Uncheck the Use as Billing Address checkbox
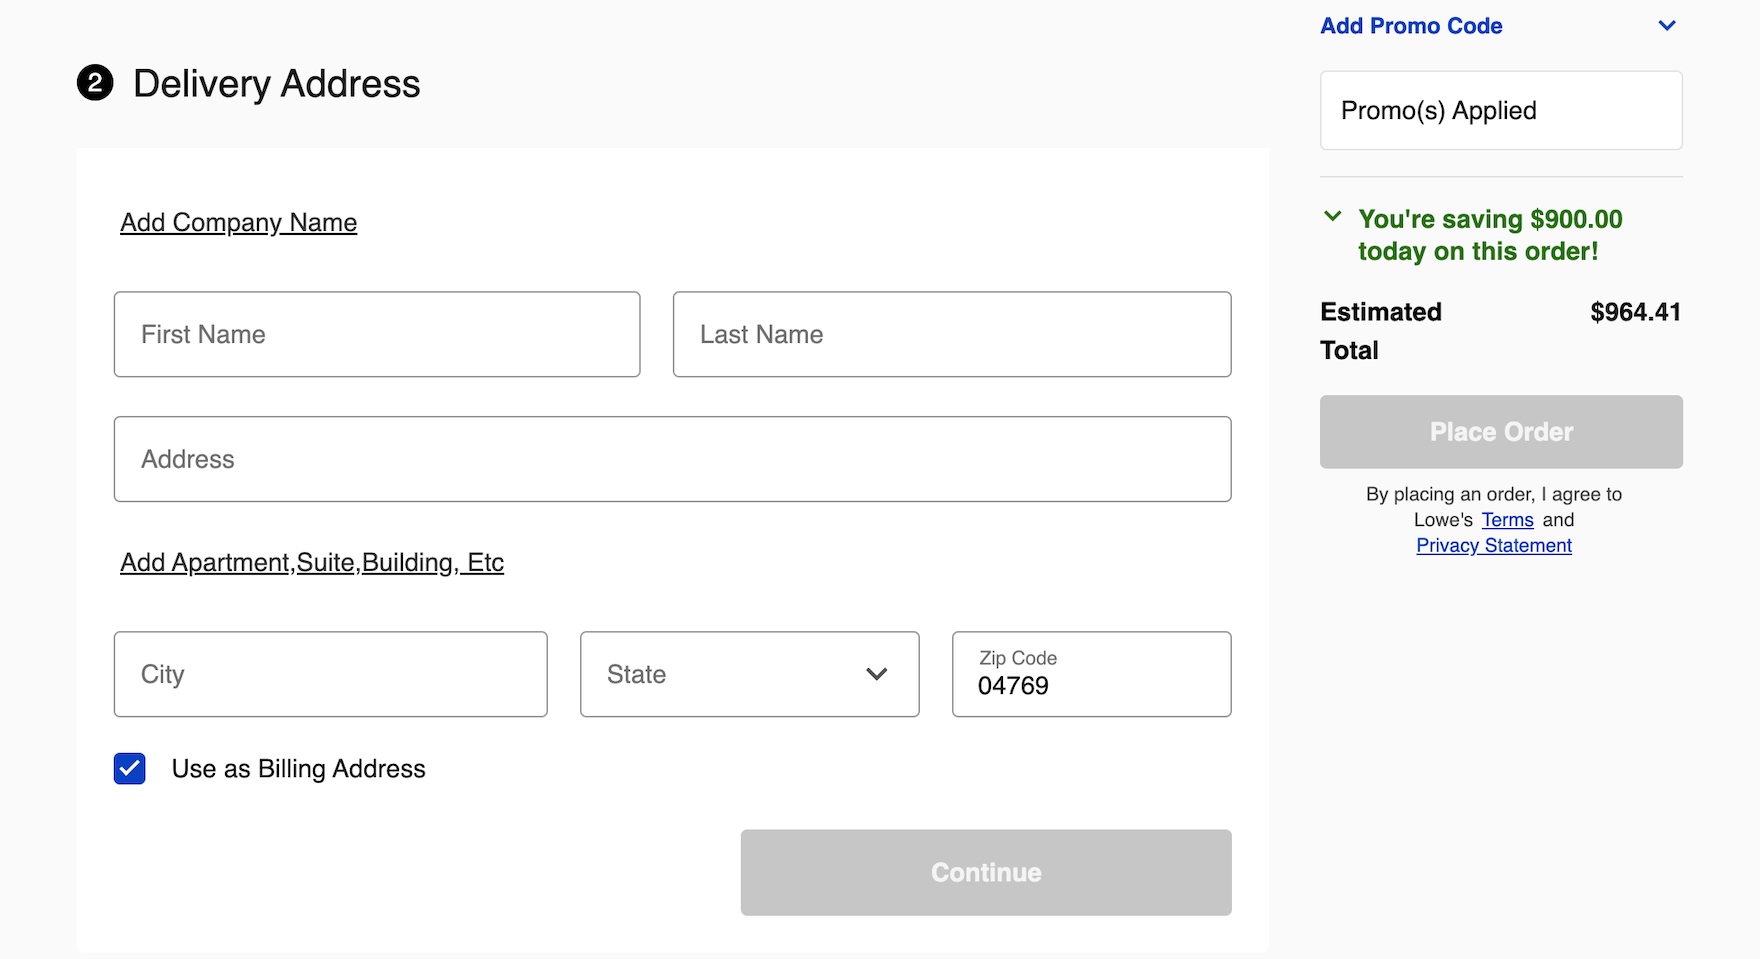Image resolution: width=1760 pixels, height=959 pixels. (130, 769)
